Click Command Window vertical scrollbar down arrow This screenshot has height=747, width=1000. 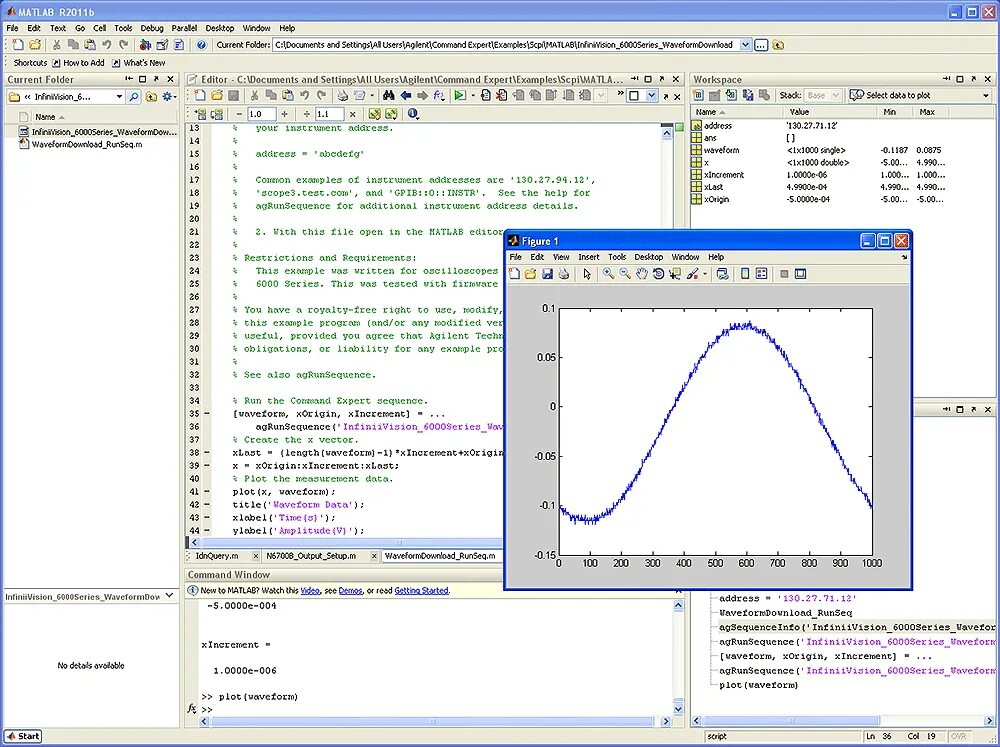(x=678, y=708)
